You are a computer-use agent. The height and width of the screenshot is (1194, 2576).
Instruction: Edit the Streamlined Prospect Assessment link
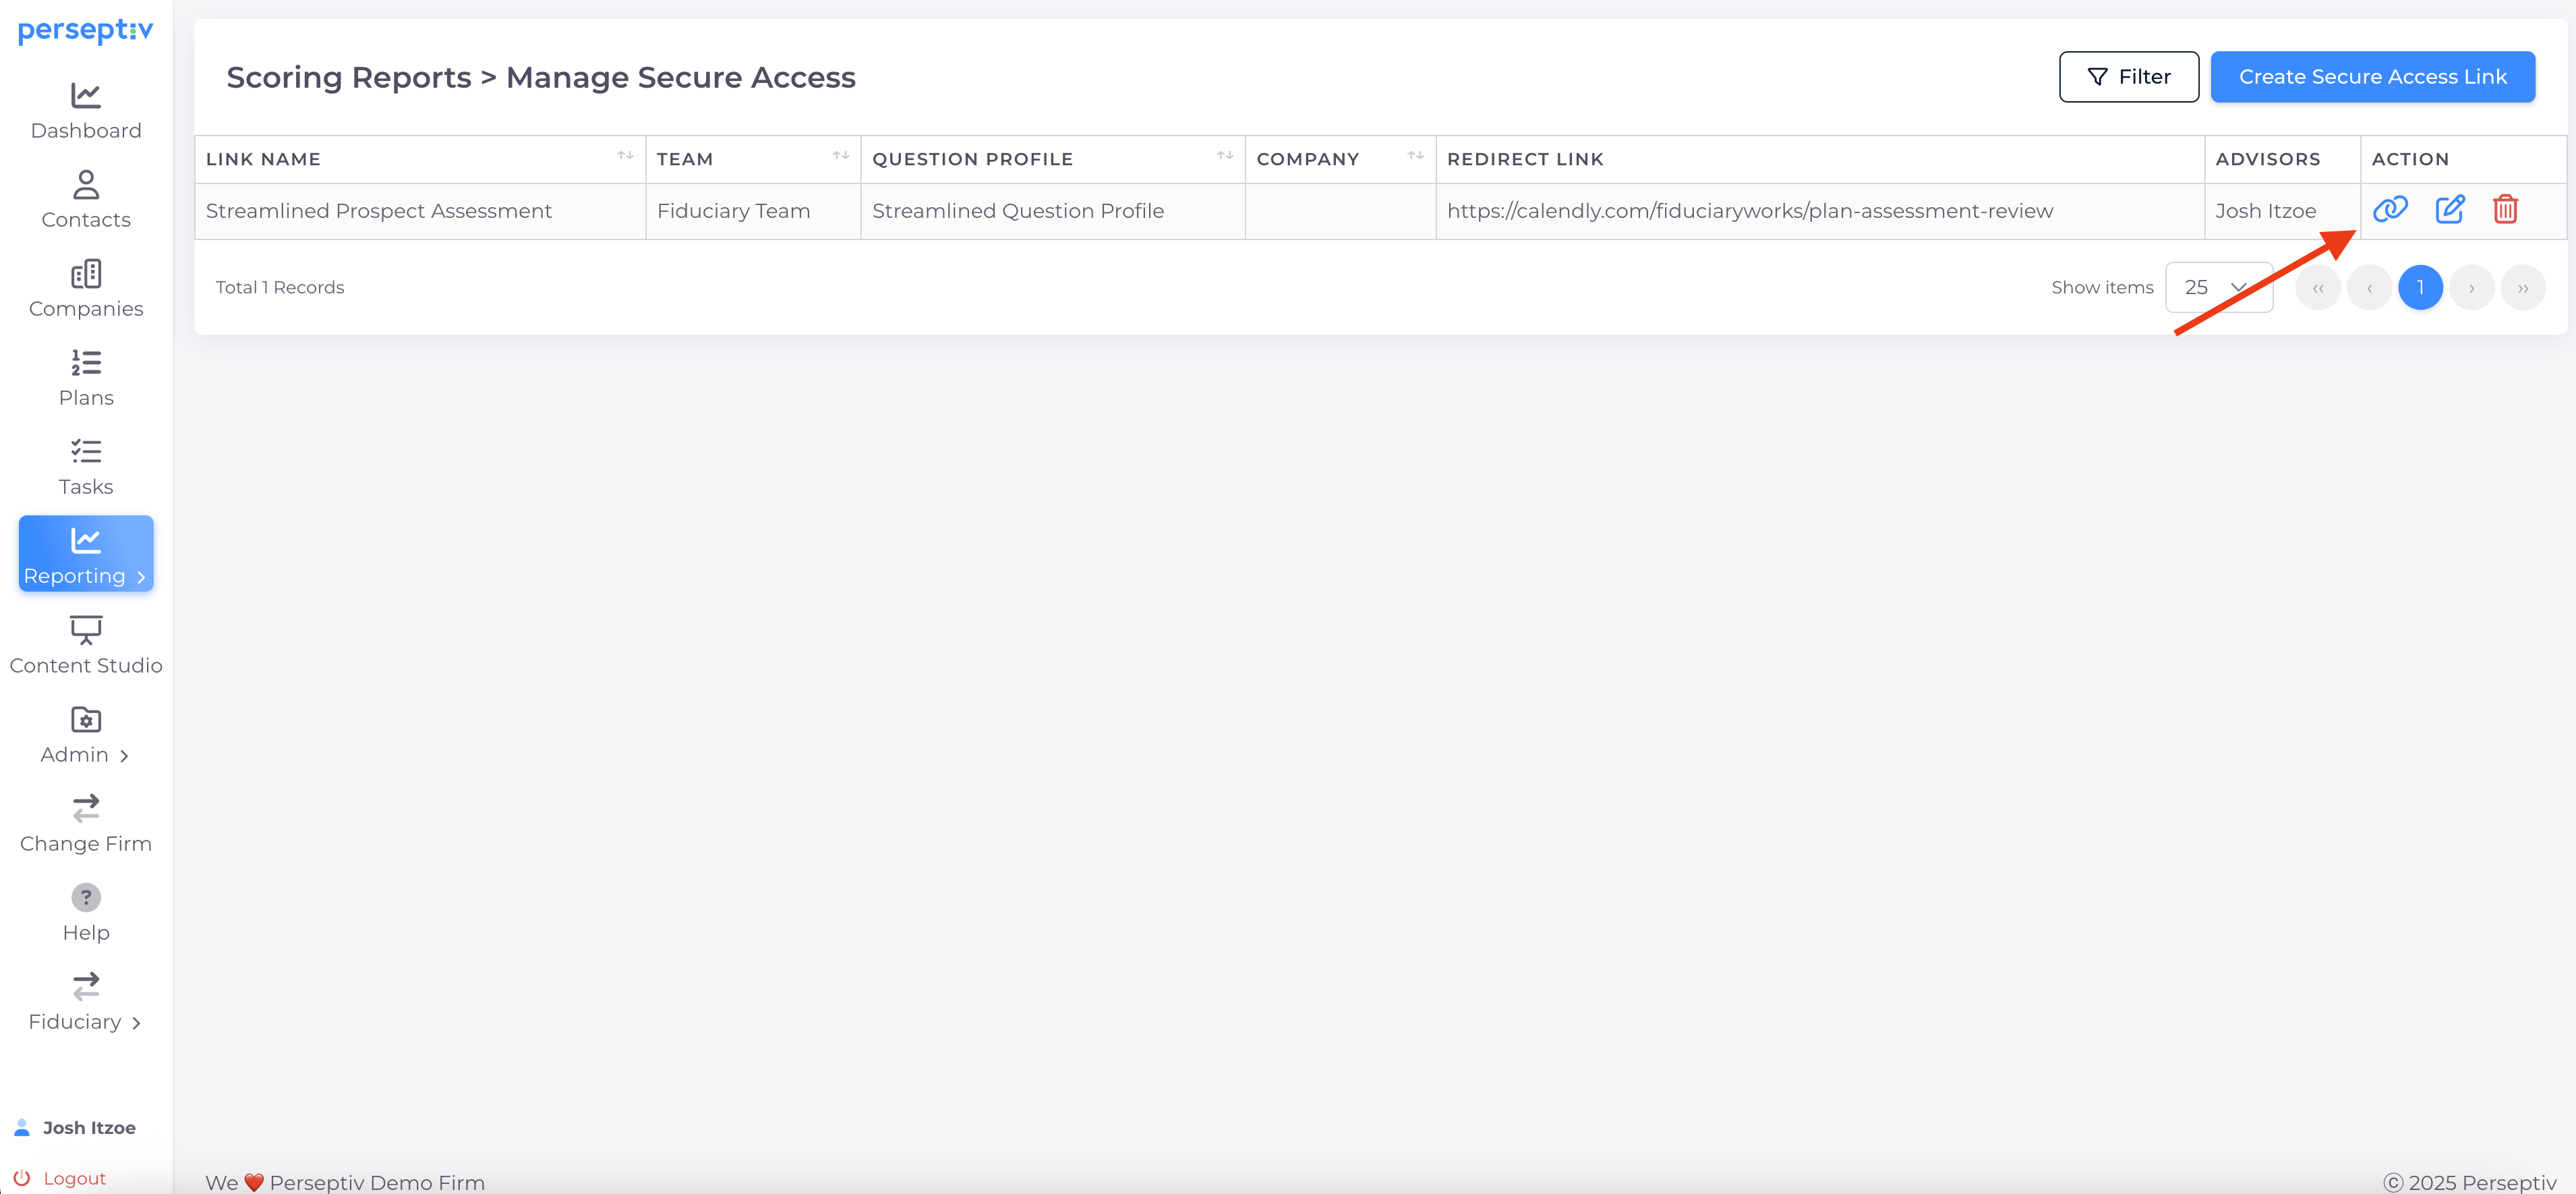pyautogui.click(x=2449, y=210)
